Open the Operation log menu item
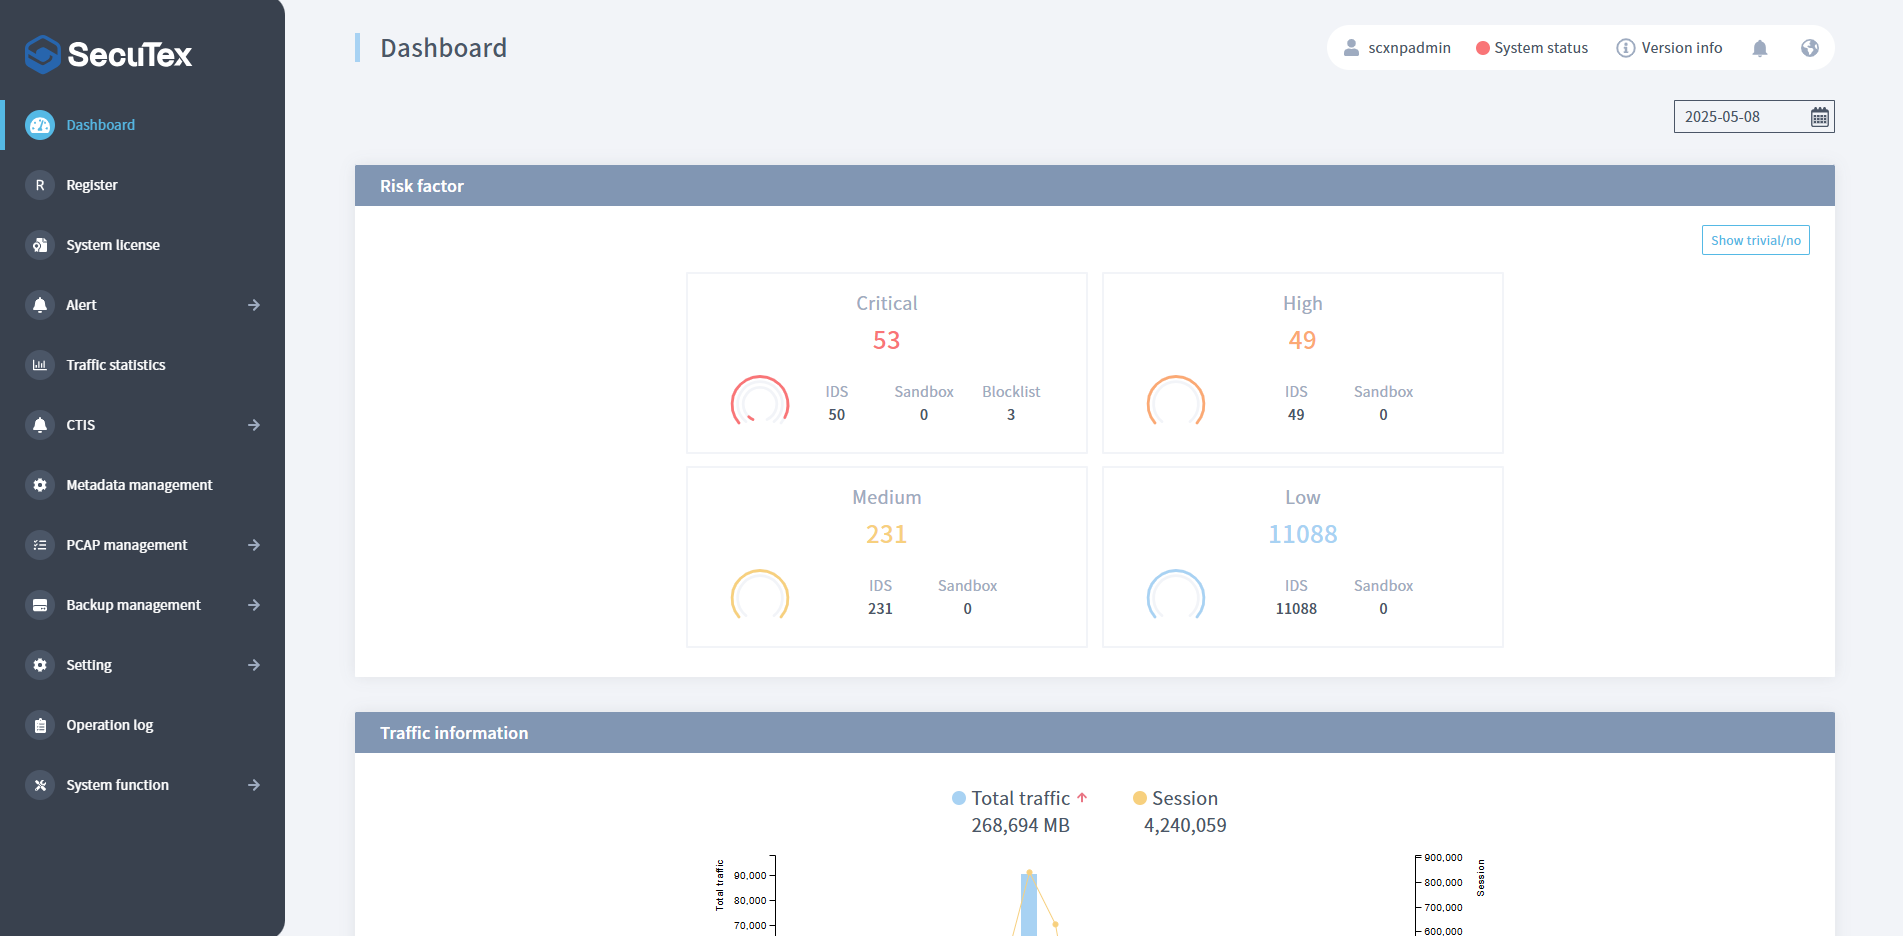This screenshot has height=936, width=1903. click(x=142, y=725)
